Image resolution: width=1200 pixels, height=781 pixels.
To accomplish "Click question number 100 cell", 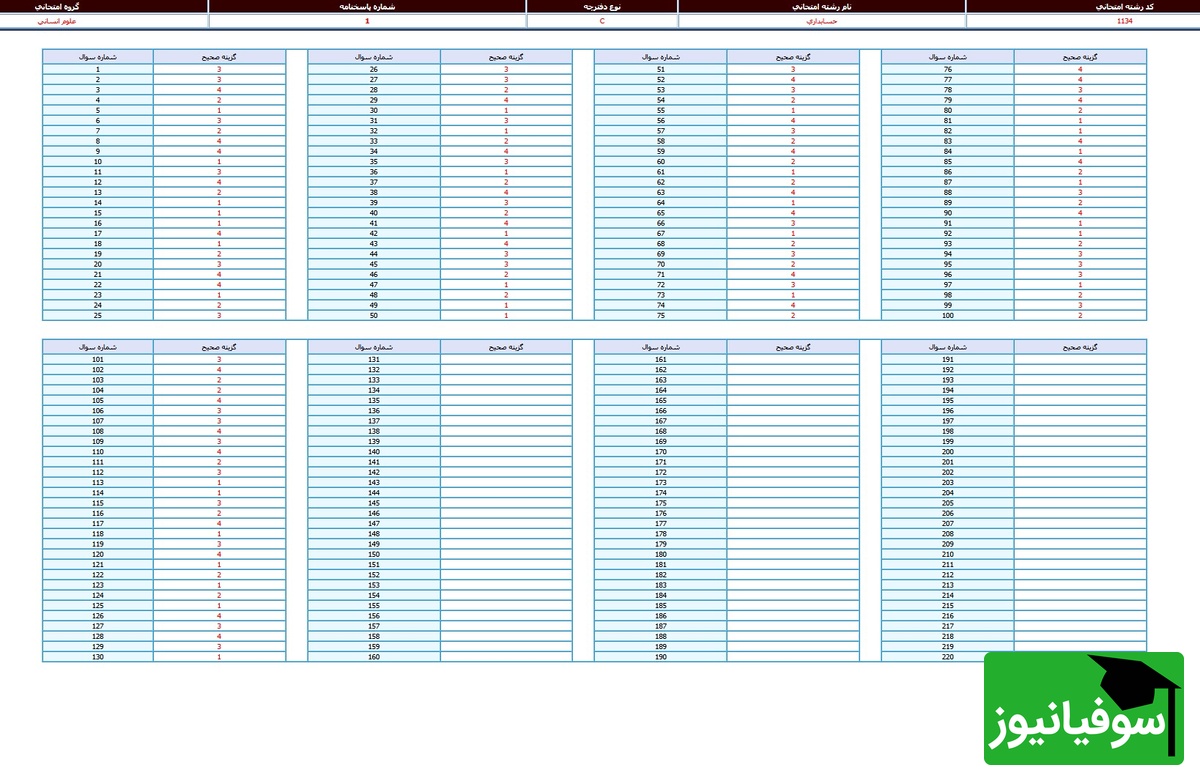I will click(x=948, y=315).
